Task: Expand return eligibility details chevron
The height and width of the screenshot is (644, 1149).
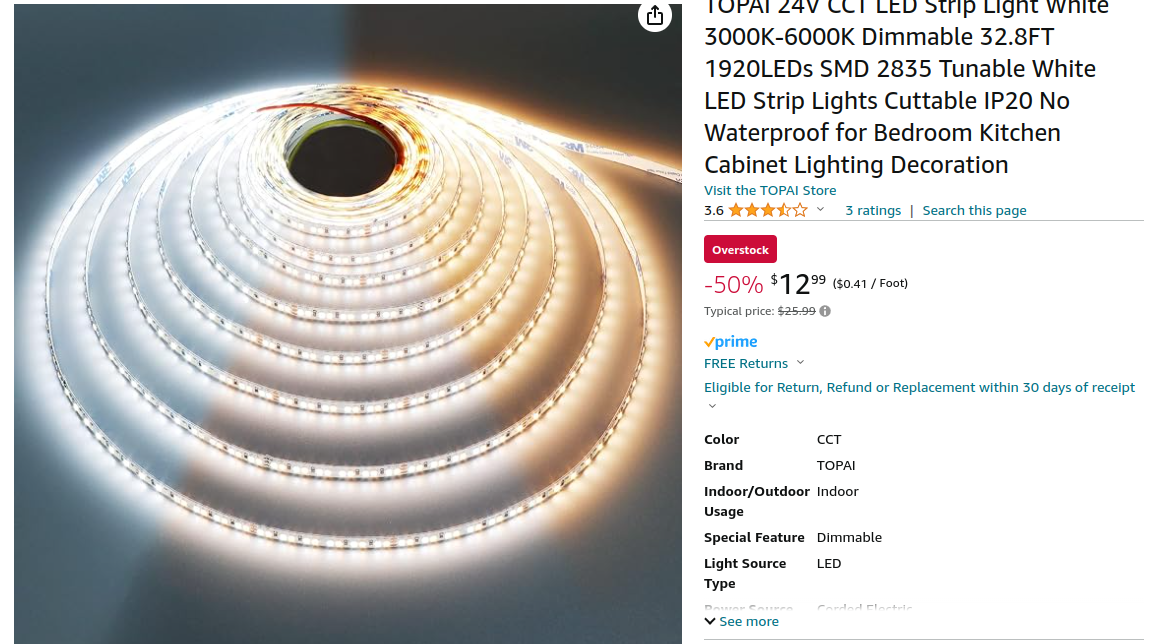Action: click(x=712, y=406)
